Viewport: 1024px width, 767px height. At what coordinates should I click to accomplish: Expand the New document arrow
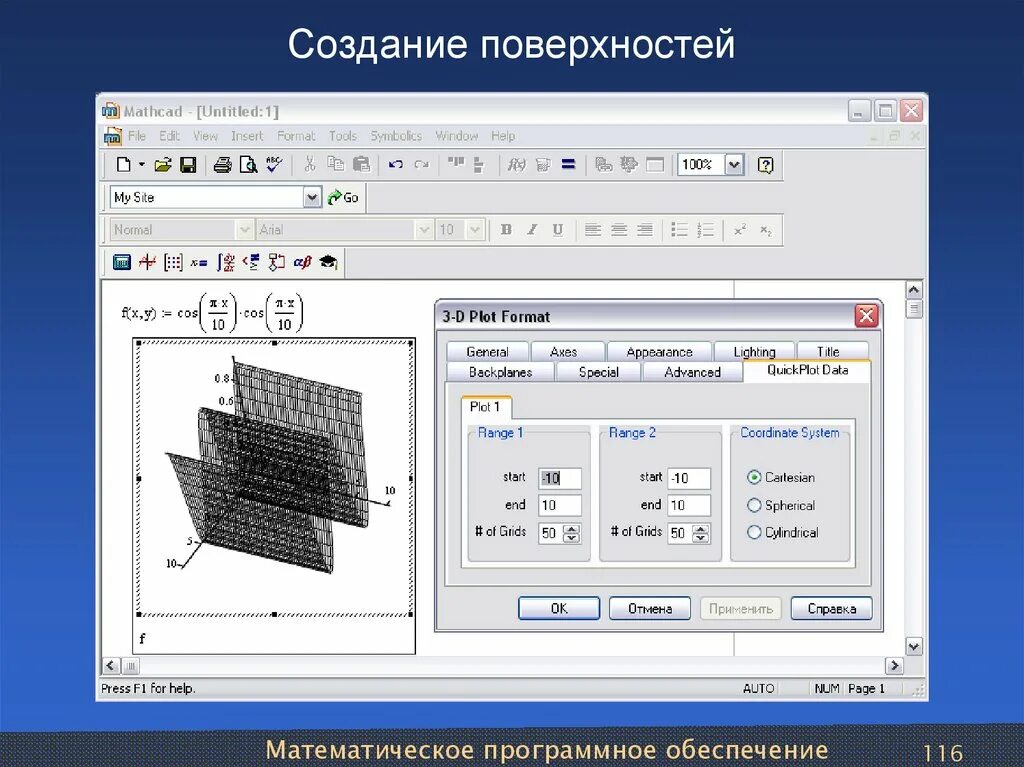click(141, 165)
